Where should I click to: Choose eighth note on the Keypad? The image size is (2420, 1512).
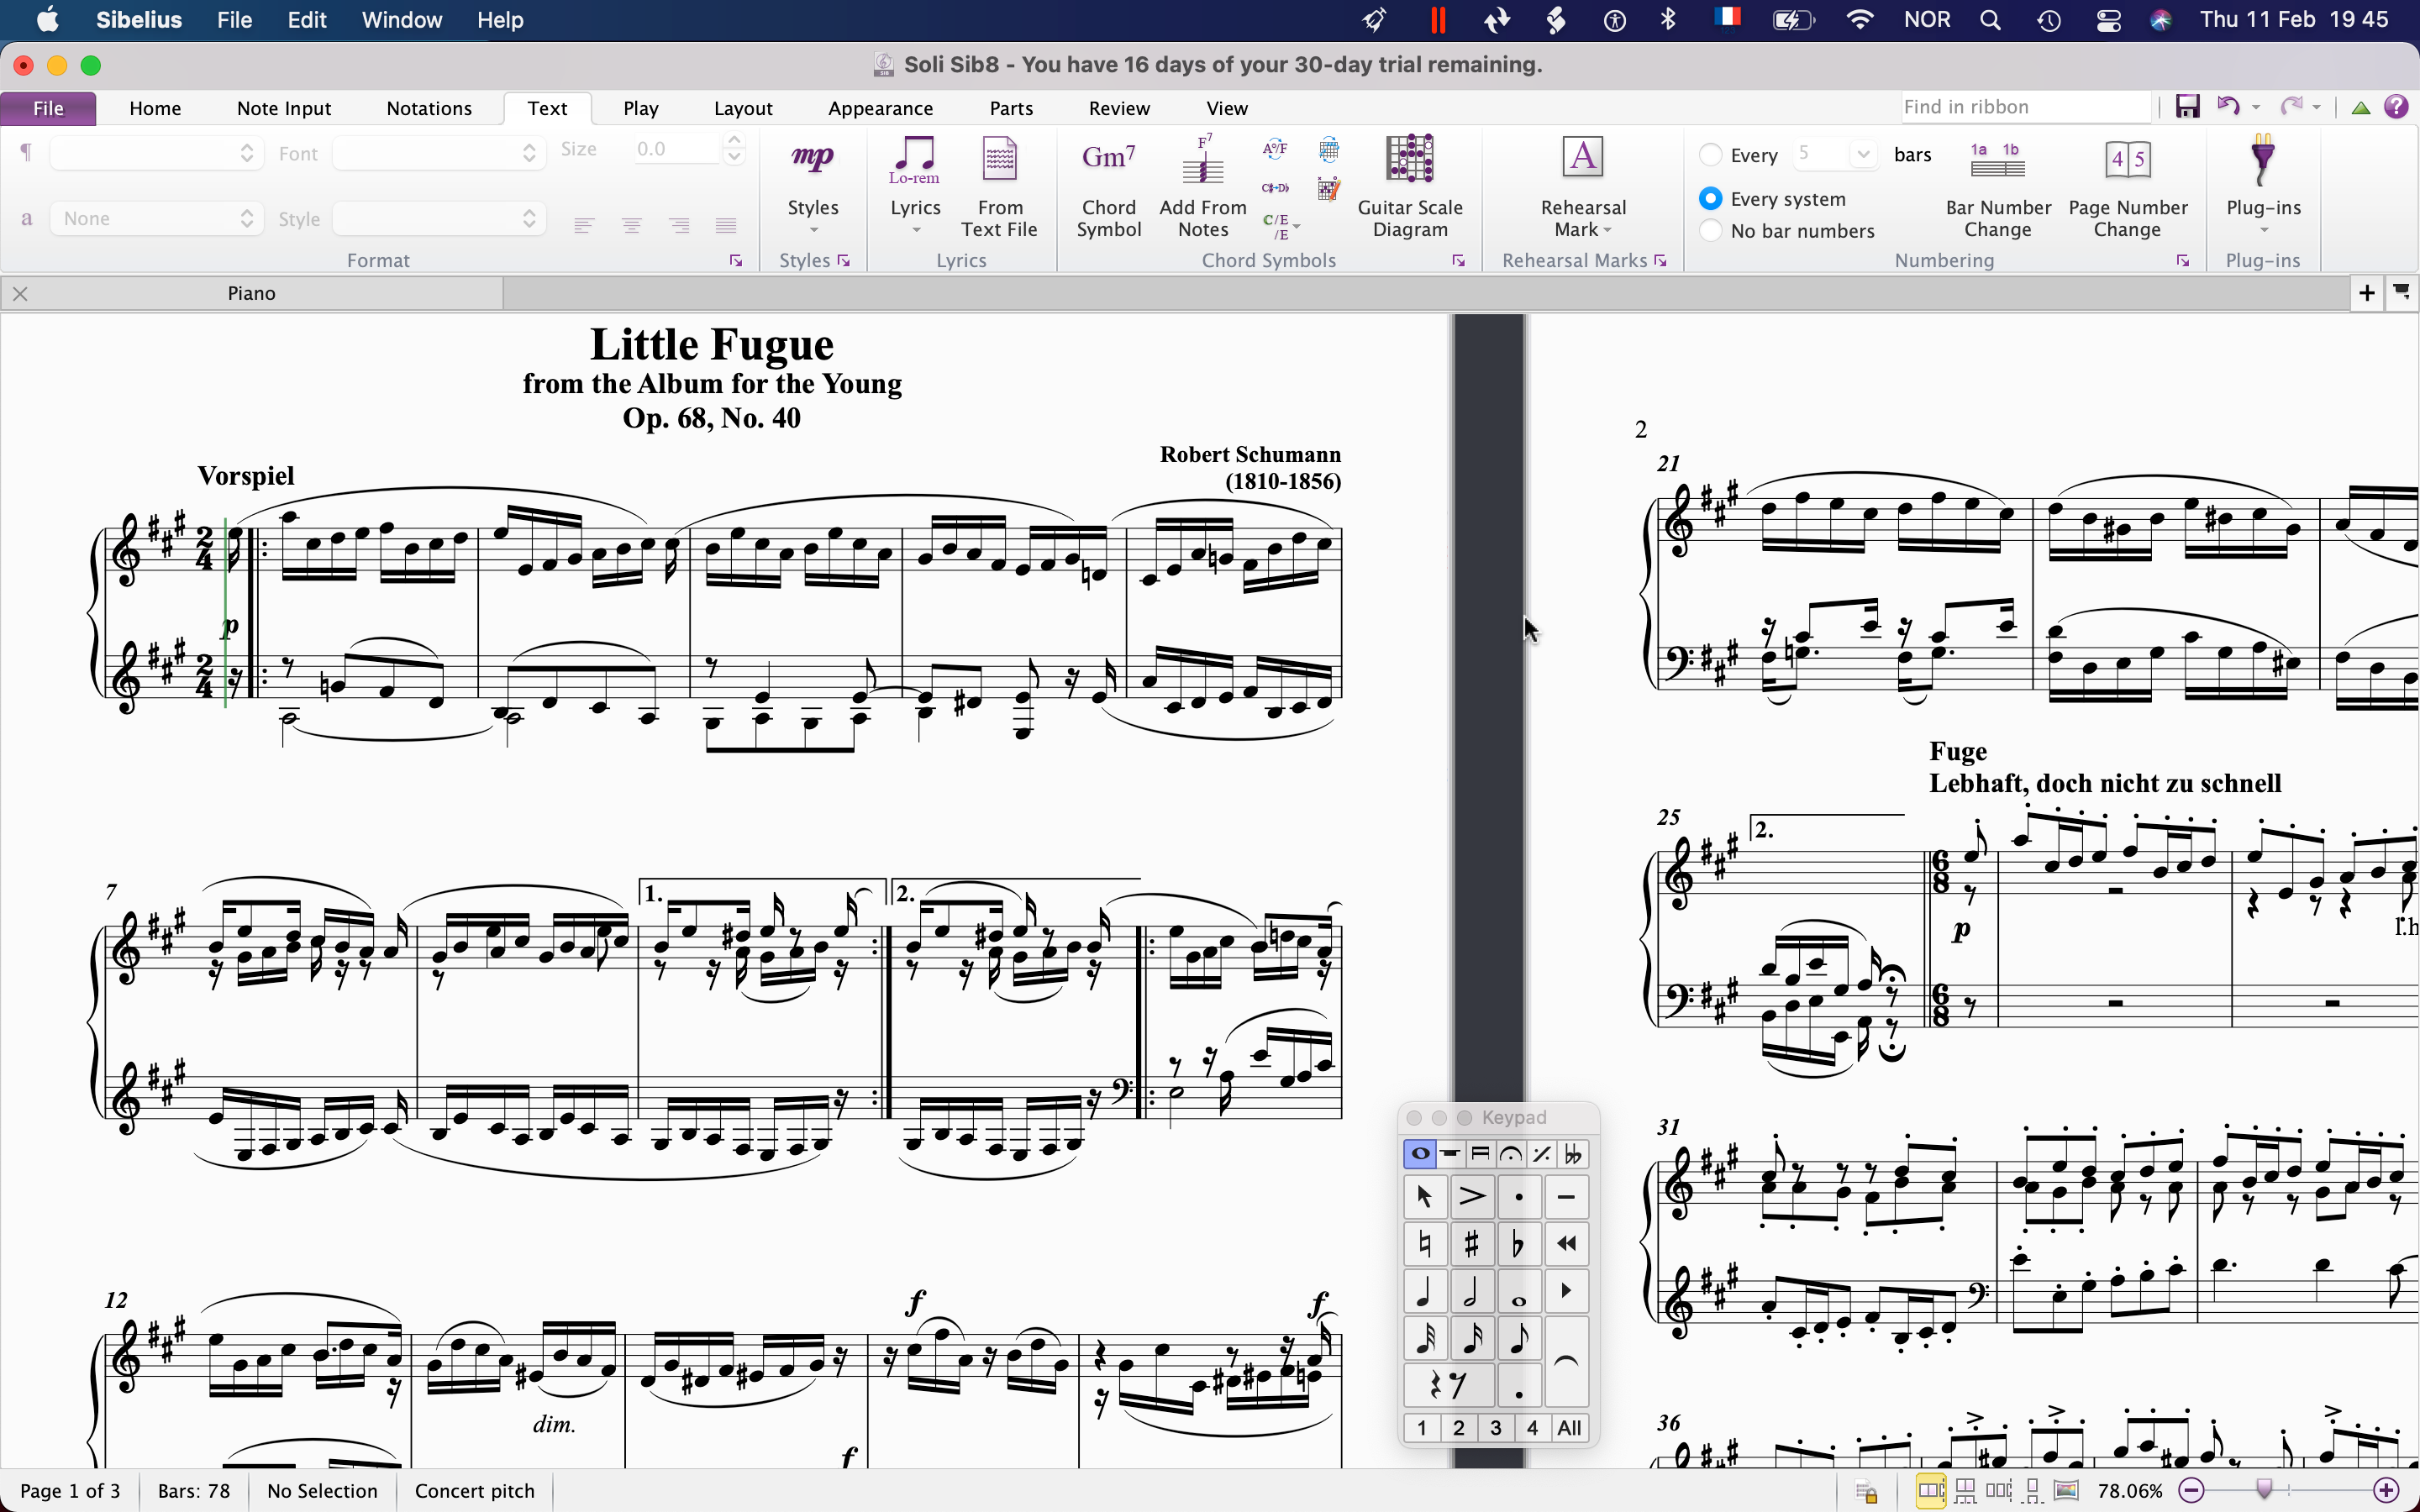pyautogui.click(x=1518, y=1338)
